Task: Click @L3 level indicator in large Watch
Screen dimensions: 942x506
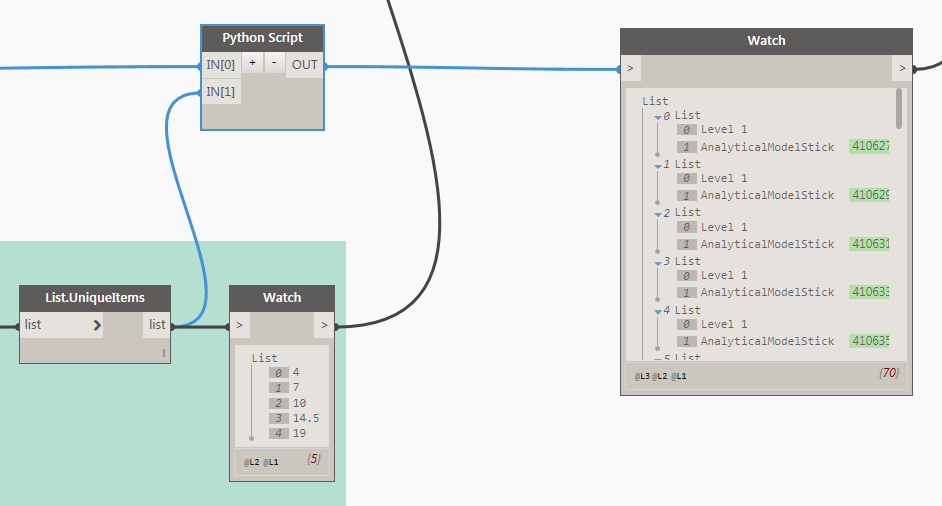Action: (x=642, y=376)
